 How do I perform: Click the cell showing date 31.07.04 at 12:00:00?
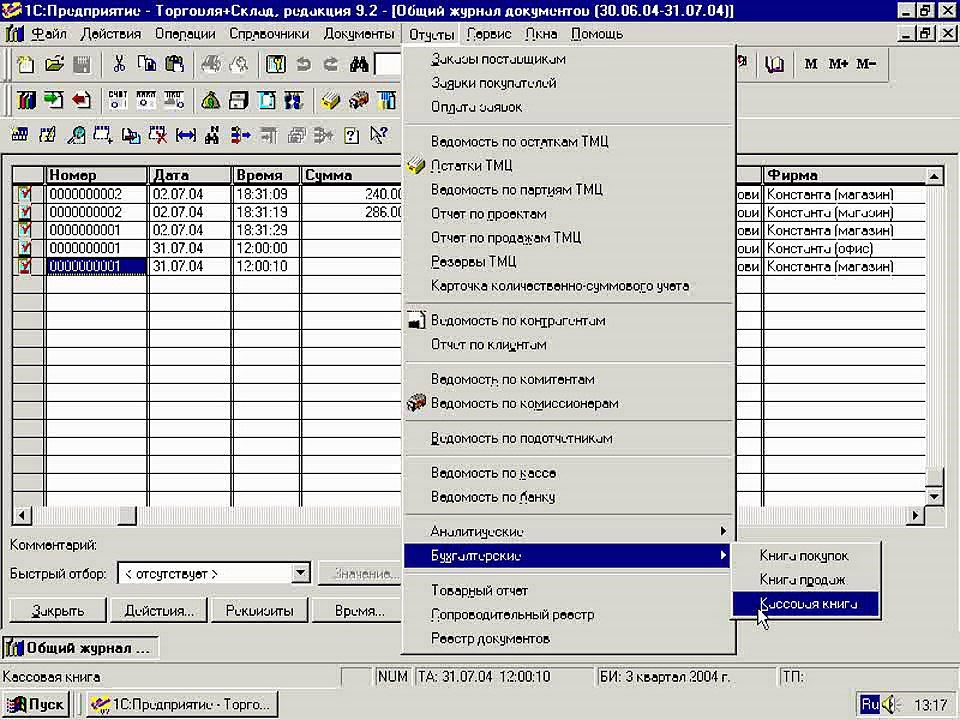pyautogui.click(x=190, y=249)
